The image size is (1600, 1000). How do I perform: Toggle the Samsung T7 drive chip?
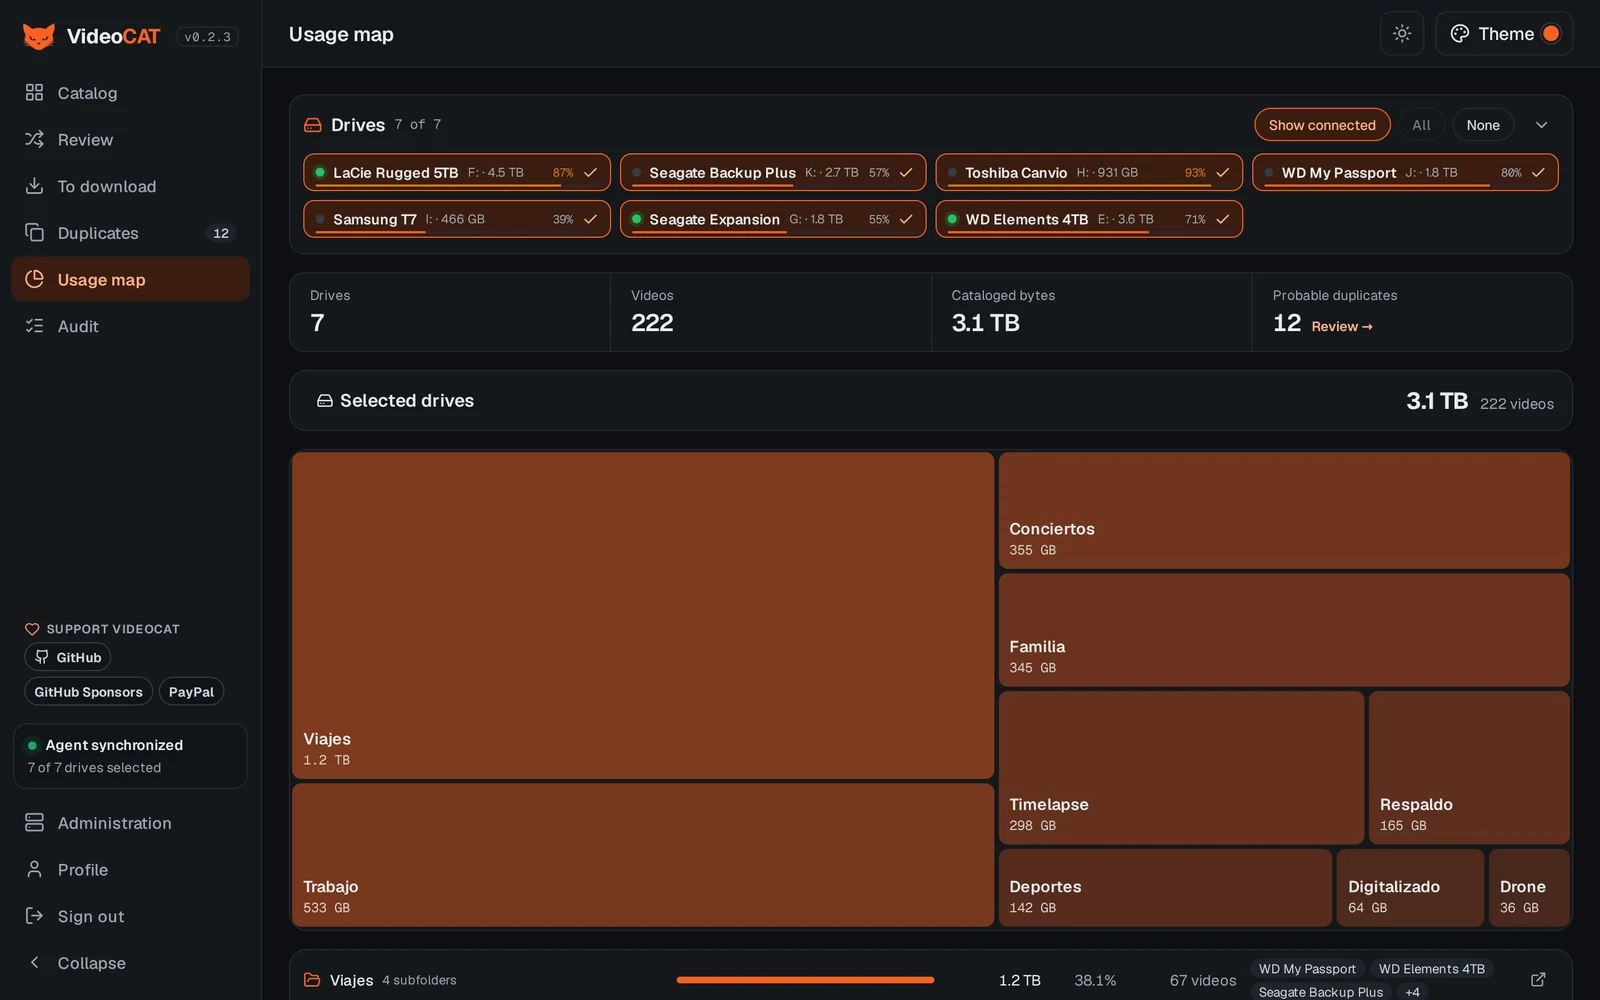coord(457,219)
